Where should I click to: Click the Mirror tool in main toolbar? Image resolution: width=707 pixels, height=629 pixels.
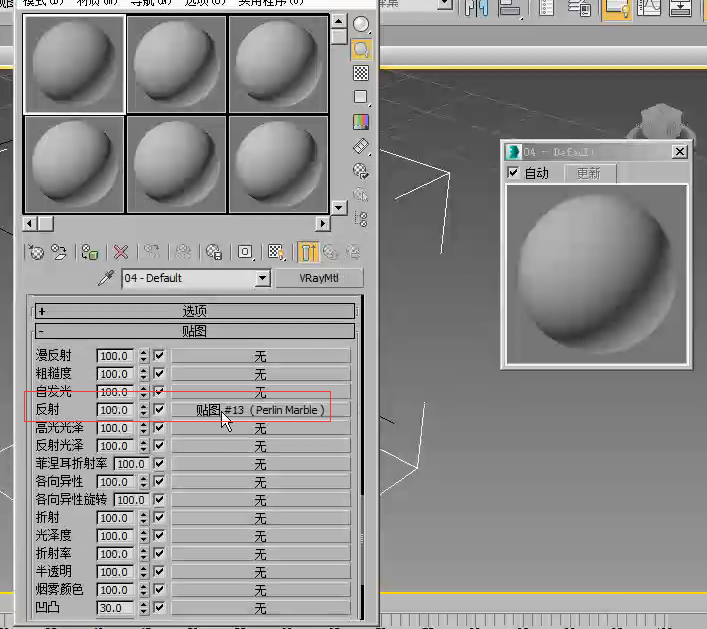coord(477,8)
